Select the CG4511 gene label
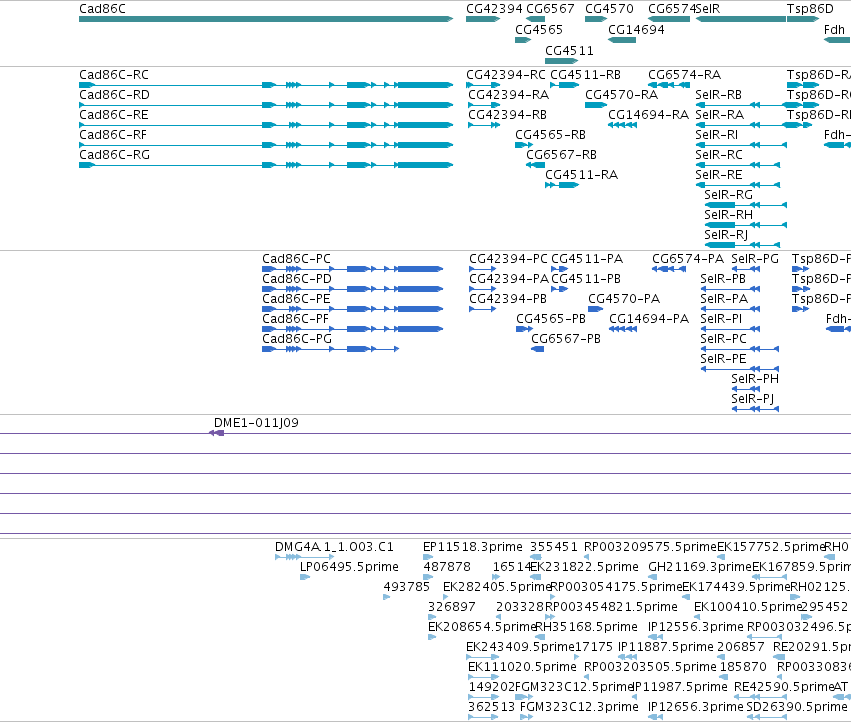 [x=569, y=51]
